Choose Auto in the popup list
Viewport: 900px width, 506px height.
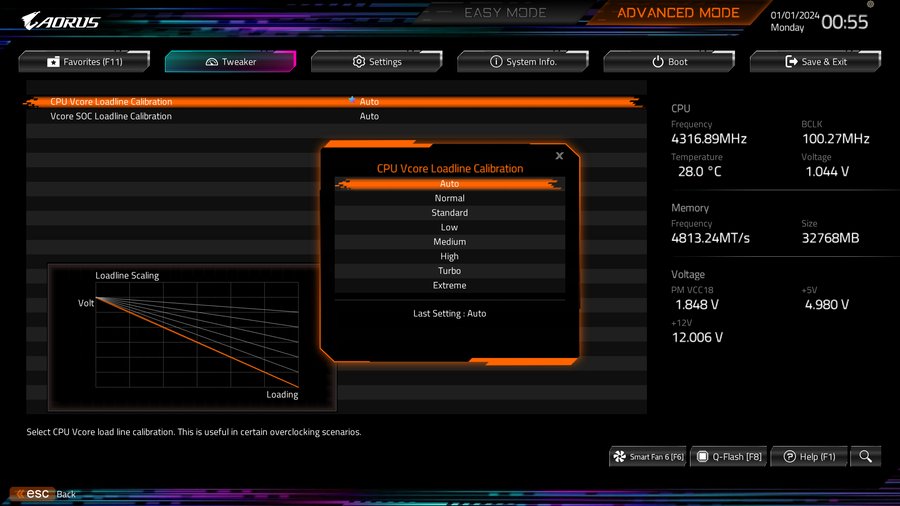pyautogui.click(x=449, y=184)
